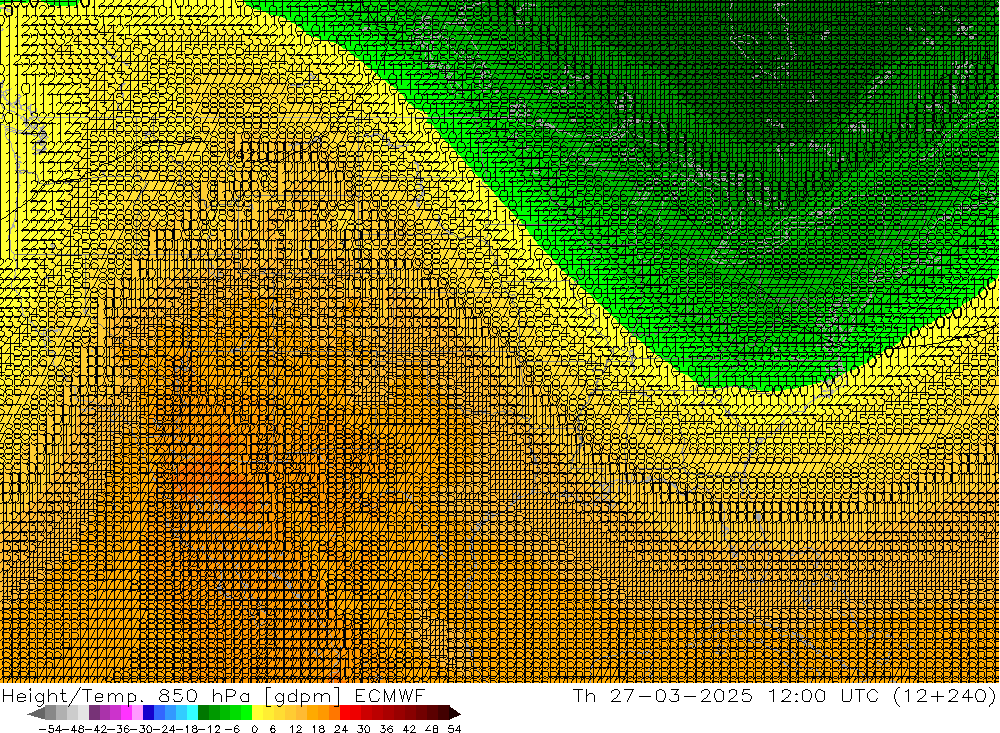Click the 'Th 27-03-2025 12:00 UTC (12+240)' timestamp
The width and height of the screenshot is (1000, 733).
point(784,695)
